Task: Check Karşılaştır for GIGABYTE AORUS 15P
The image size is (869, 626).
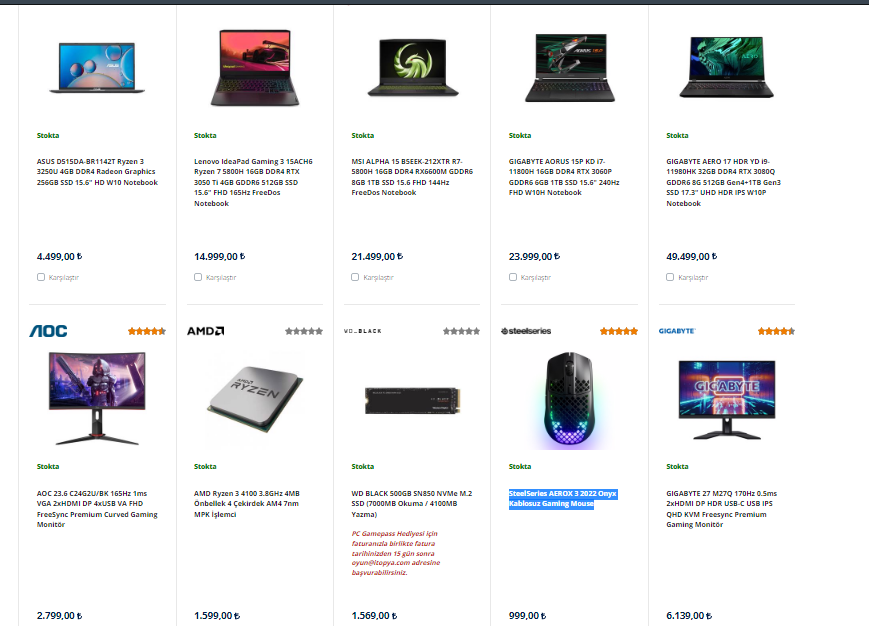Action: click(x=513, y=277)
